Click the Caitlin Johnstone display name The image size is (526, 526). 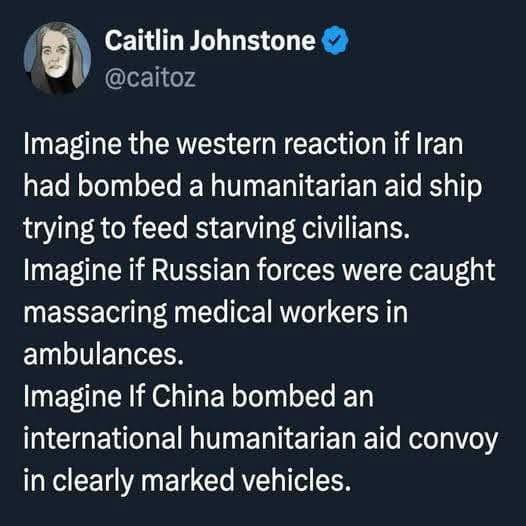click(210, 40)
